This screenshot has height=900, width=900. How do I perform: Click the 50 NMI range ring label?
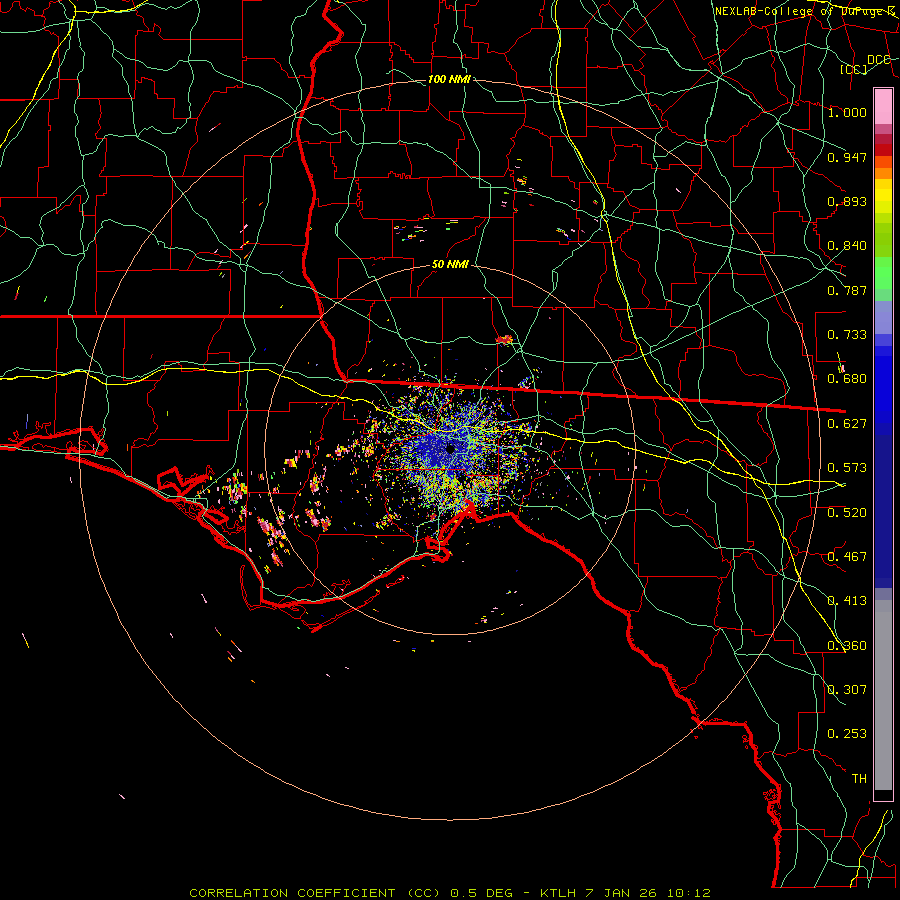[x=450, y=265]
